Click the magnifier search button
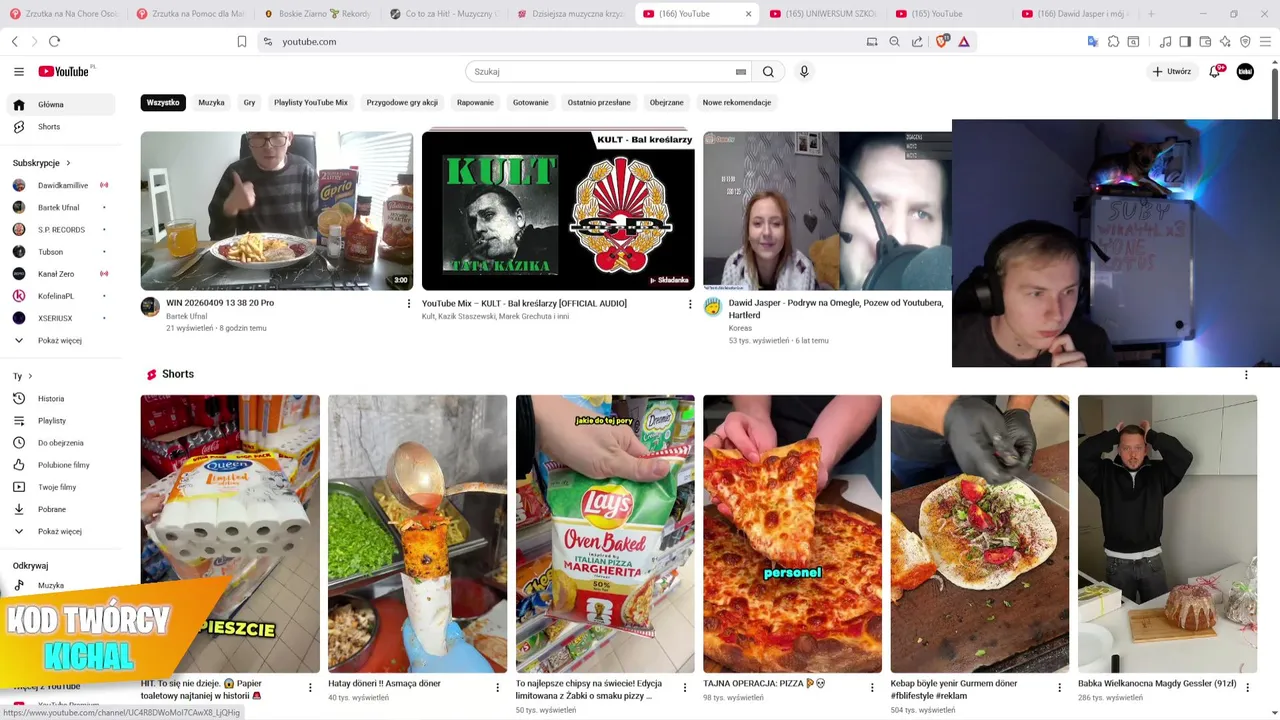Viewport: 1280px width, 720px height. (768, 71)
